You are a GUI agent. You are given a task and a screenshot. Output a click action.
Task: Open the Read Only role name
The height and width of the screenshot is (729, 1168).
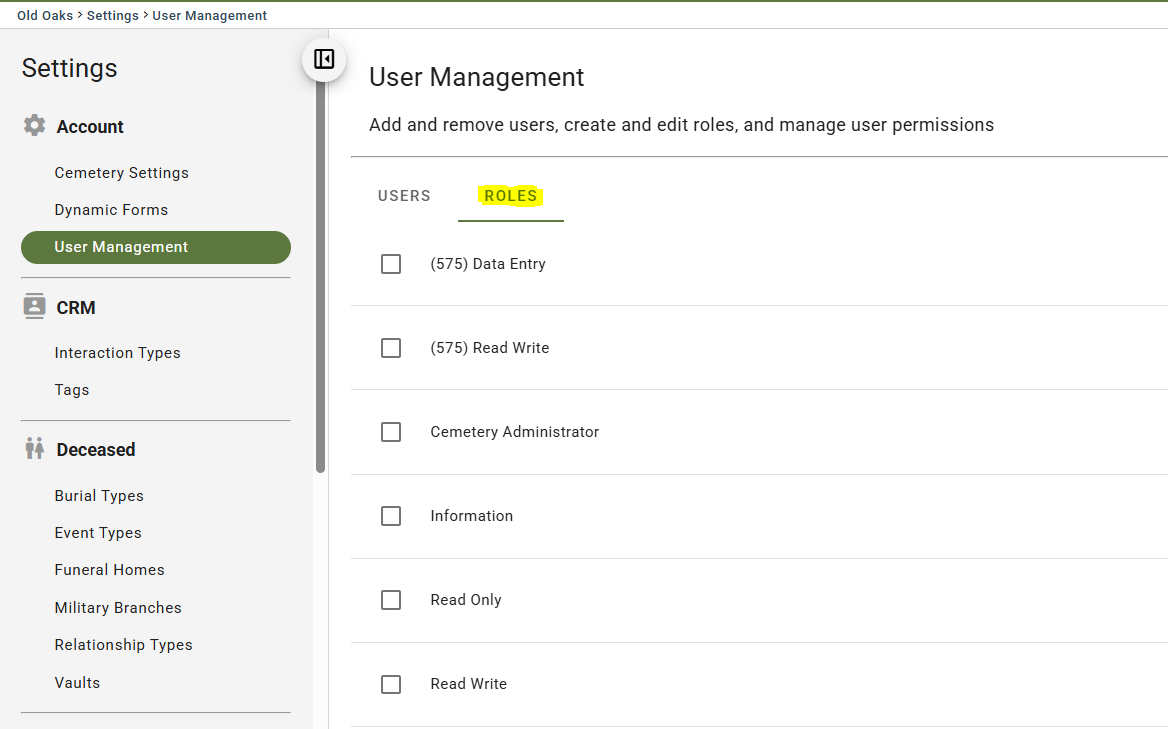point(466,600)
